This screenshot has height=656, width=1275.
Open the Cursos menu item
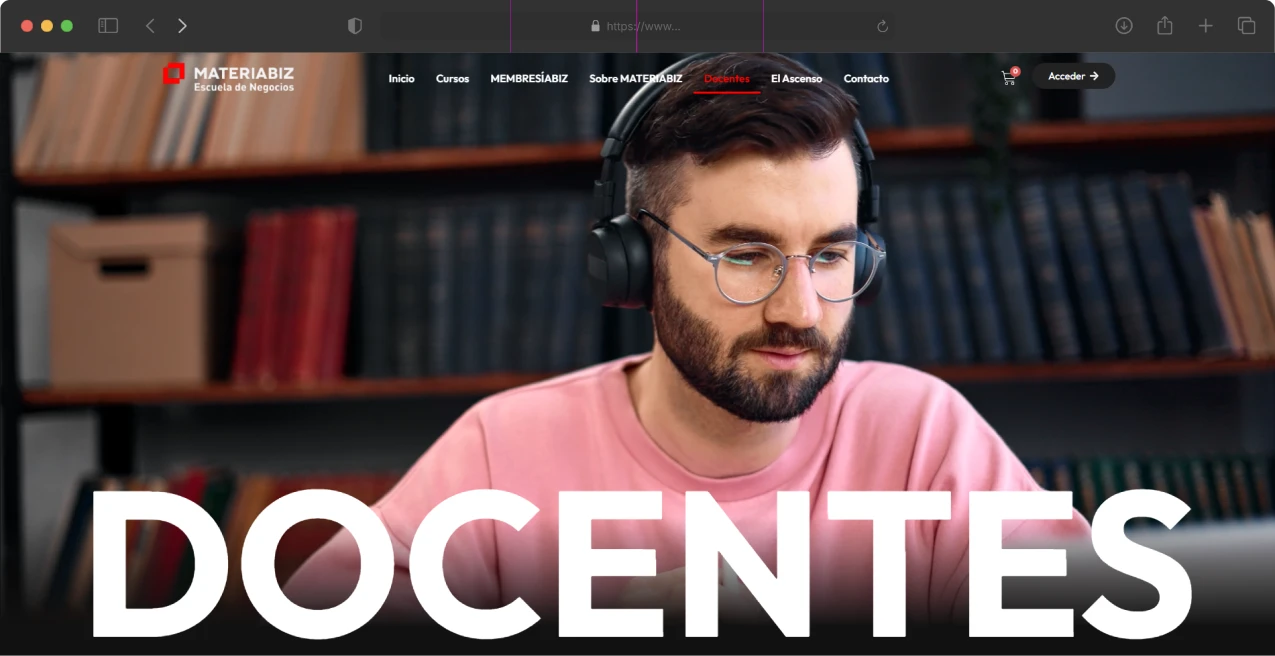coord(452,79)
